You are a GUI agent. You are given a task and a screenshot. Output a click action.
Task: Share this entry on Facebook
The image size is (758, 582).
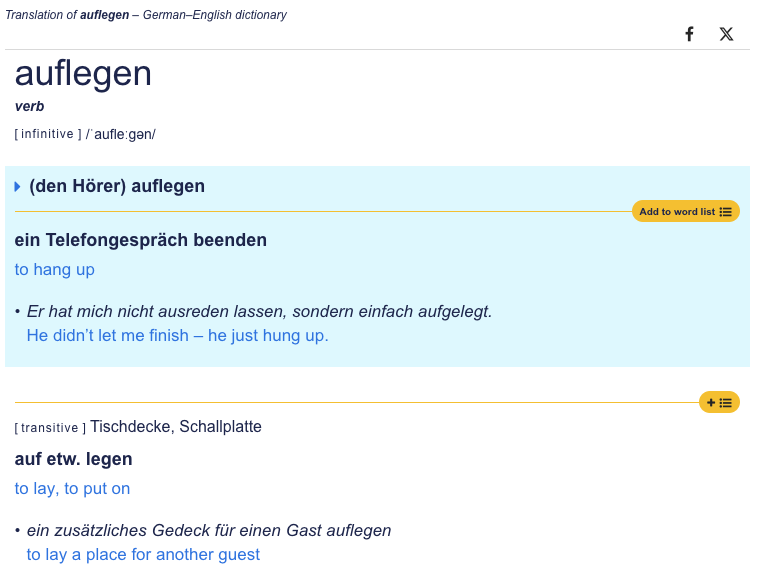[689, 34]
